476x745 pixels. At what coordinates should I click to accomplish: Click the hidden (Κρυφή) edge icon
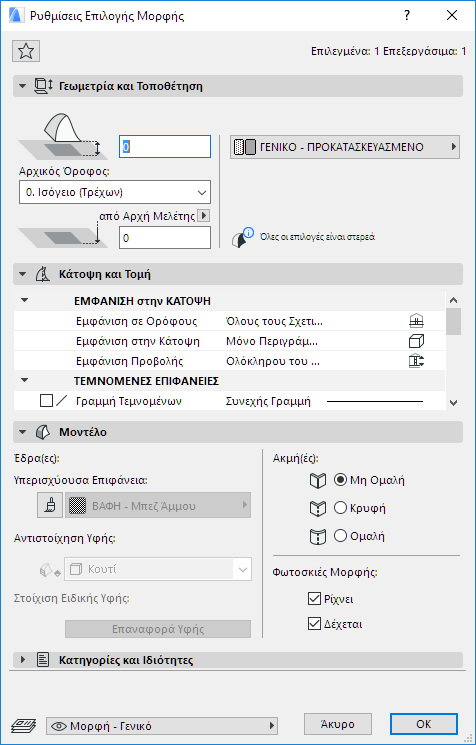coord(317,508)
